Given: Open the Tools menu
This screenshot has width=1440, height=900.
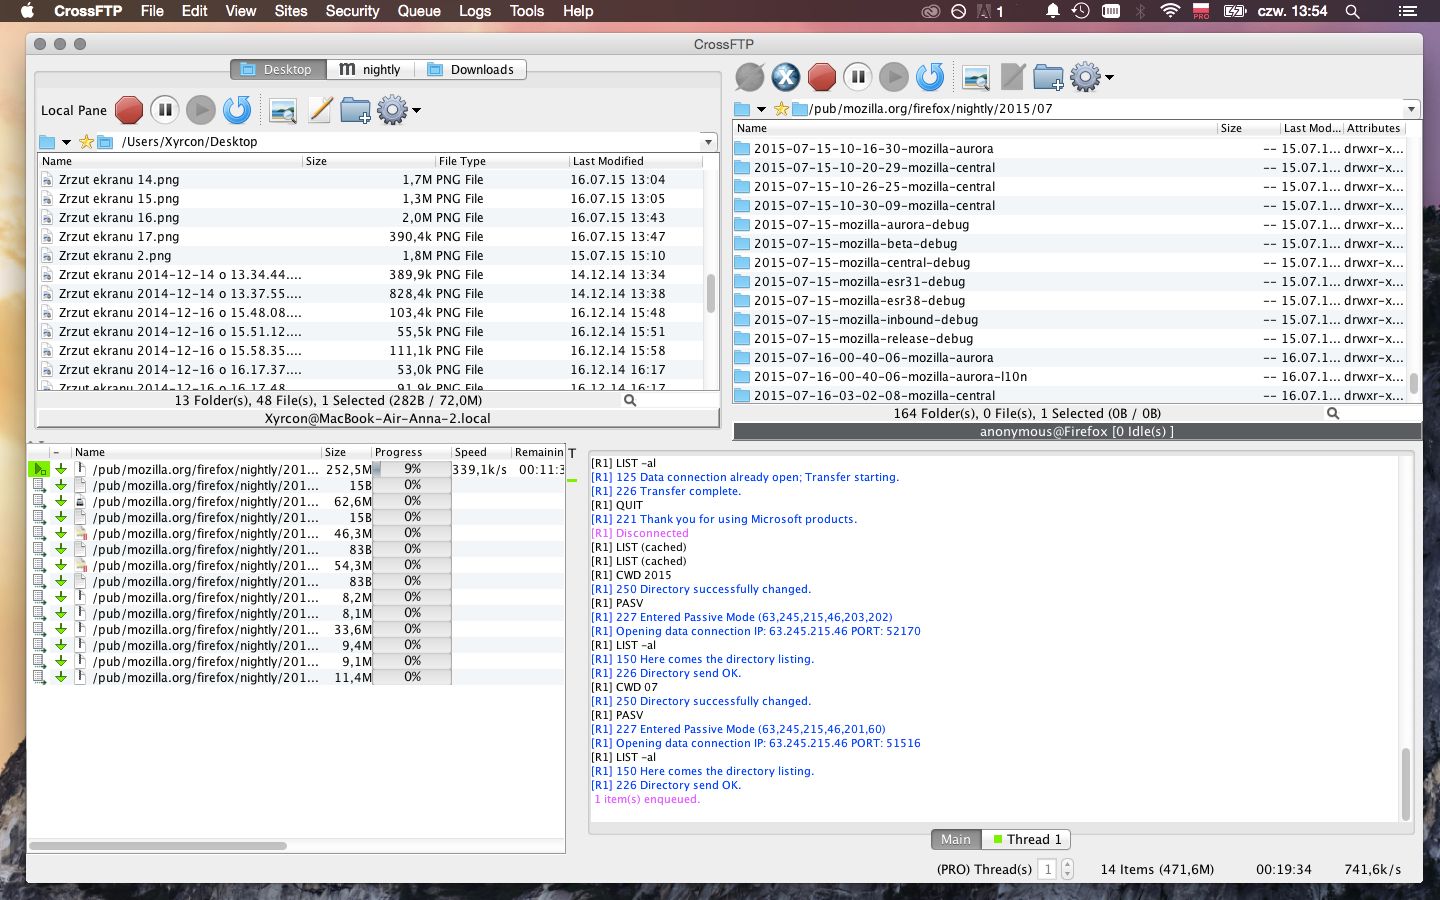Looking at the screenshot, I should [x=526, y=11].
